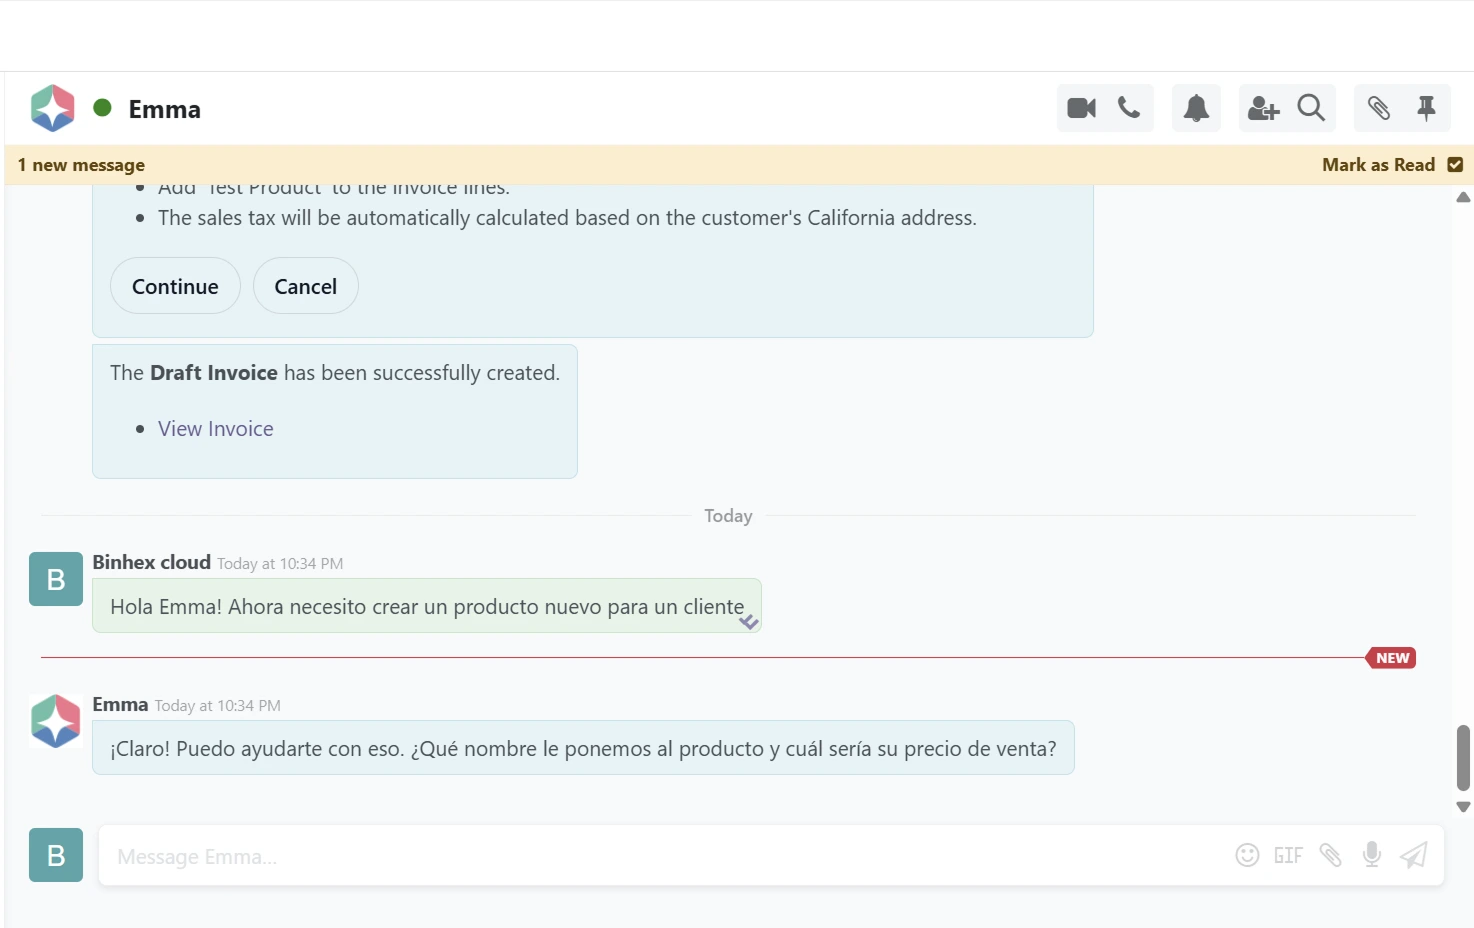Click the Today date separator label
This screenshot has width=1474, height=928.
tap(728, 516)
